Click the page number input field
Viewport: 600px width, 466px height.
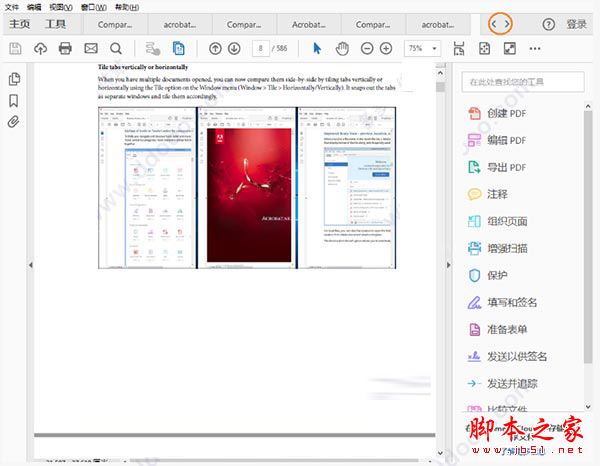(x=261, y=49)
